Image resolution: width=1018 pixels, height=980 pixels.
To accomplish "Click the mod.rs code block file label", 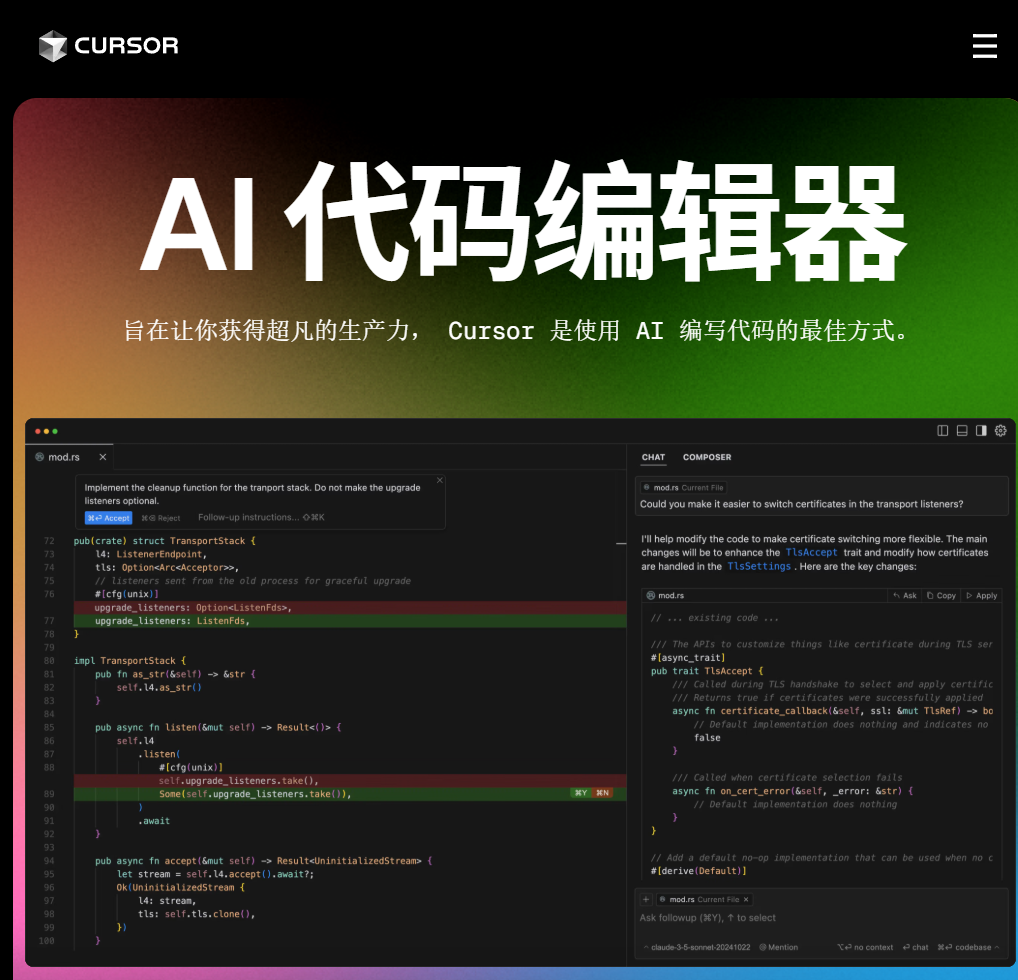I will pyautogui.click(x=665, y=596).
